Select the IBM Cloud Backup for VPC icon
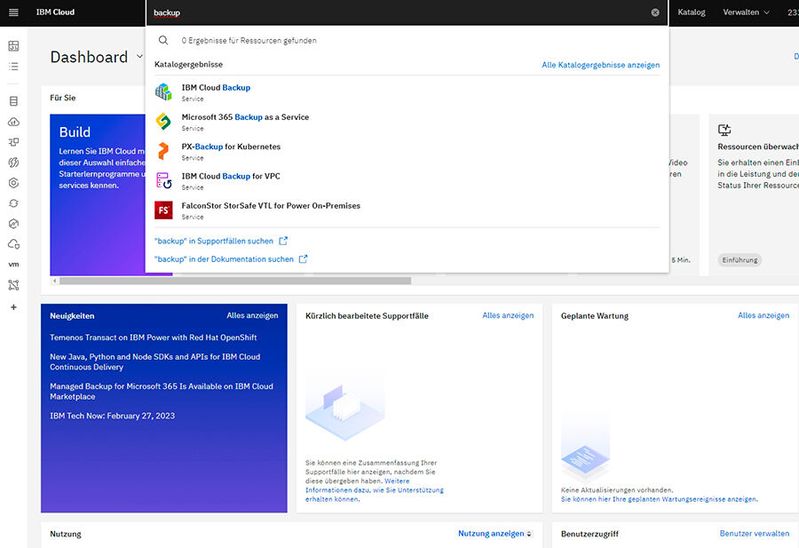The height and width of the screenshot is (548, 799). point(164,181)
